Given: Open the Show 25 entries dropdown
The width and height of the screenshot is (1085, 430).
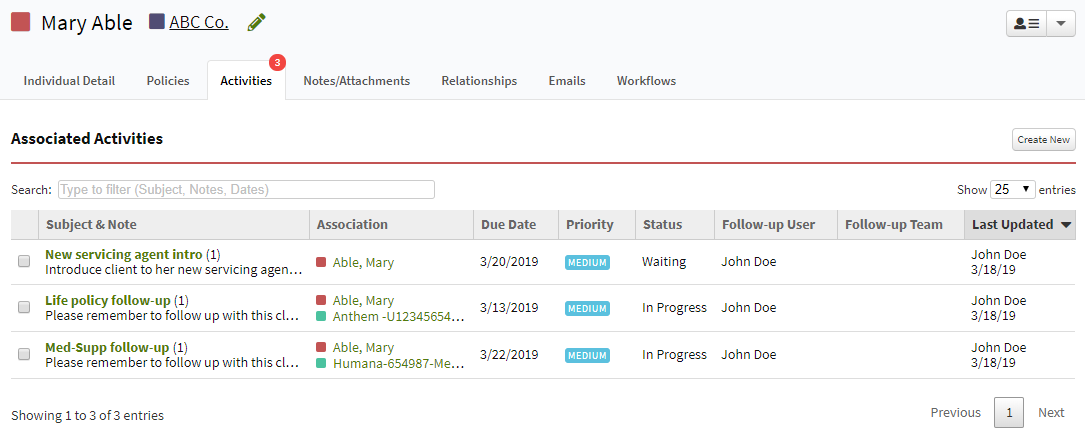Looking at the screenshot, I should click(1012, 190).
